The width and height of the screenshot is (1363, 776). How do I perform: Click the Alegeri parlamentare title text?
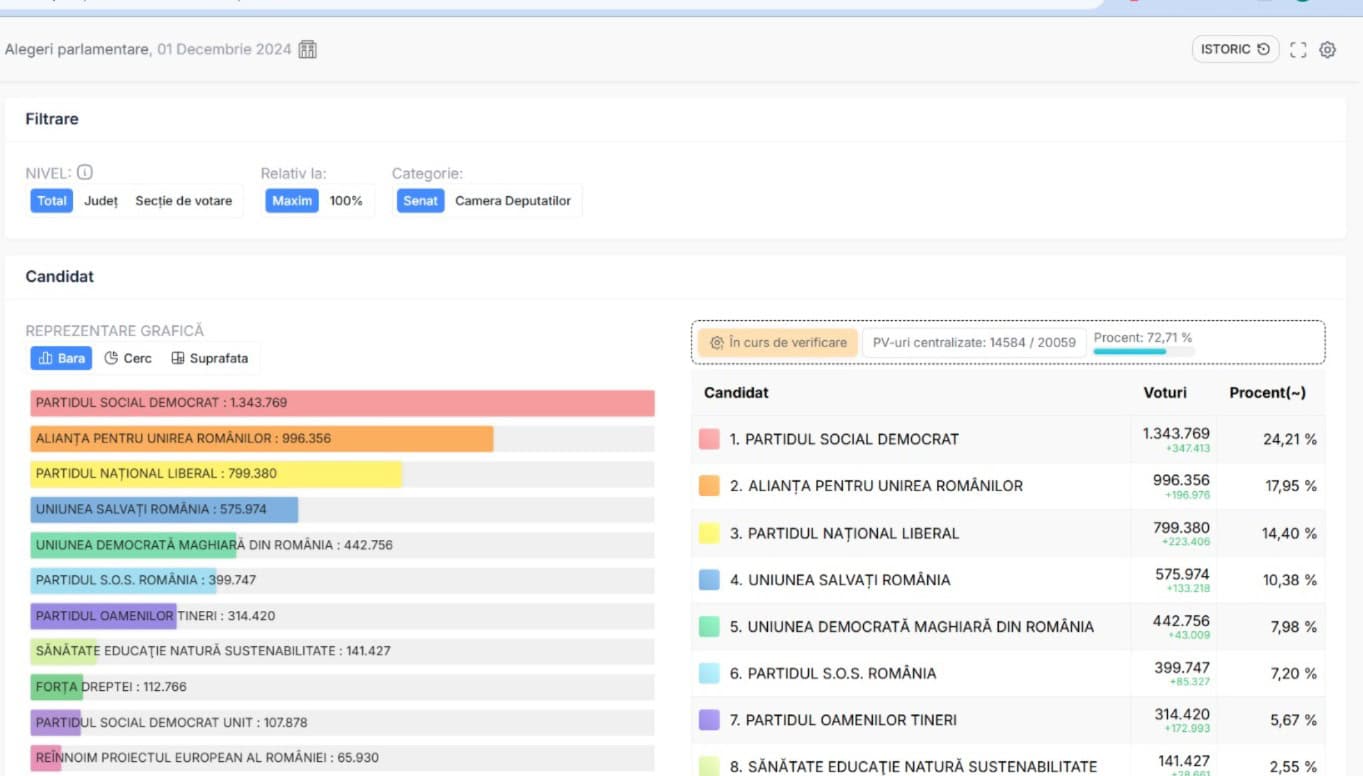tap(78, 49)
